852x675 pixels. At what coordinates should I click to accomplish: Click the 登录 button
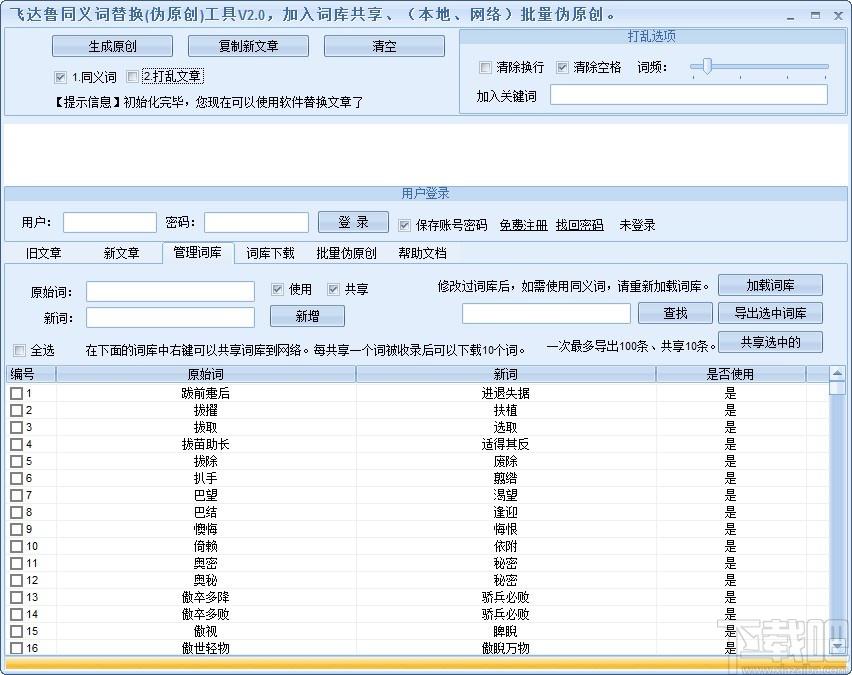353,222
